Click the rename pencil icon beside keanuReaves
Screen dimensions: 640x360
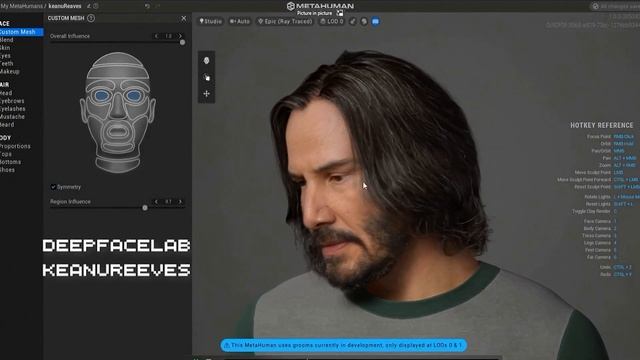(89, 6)
